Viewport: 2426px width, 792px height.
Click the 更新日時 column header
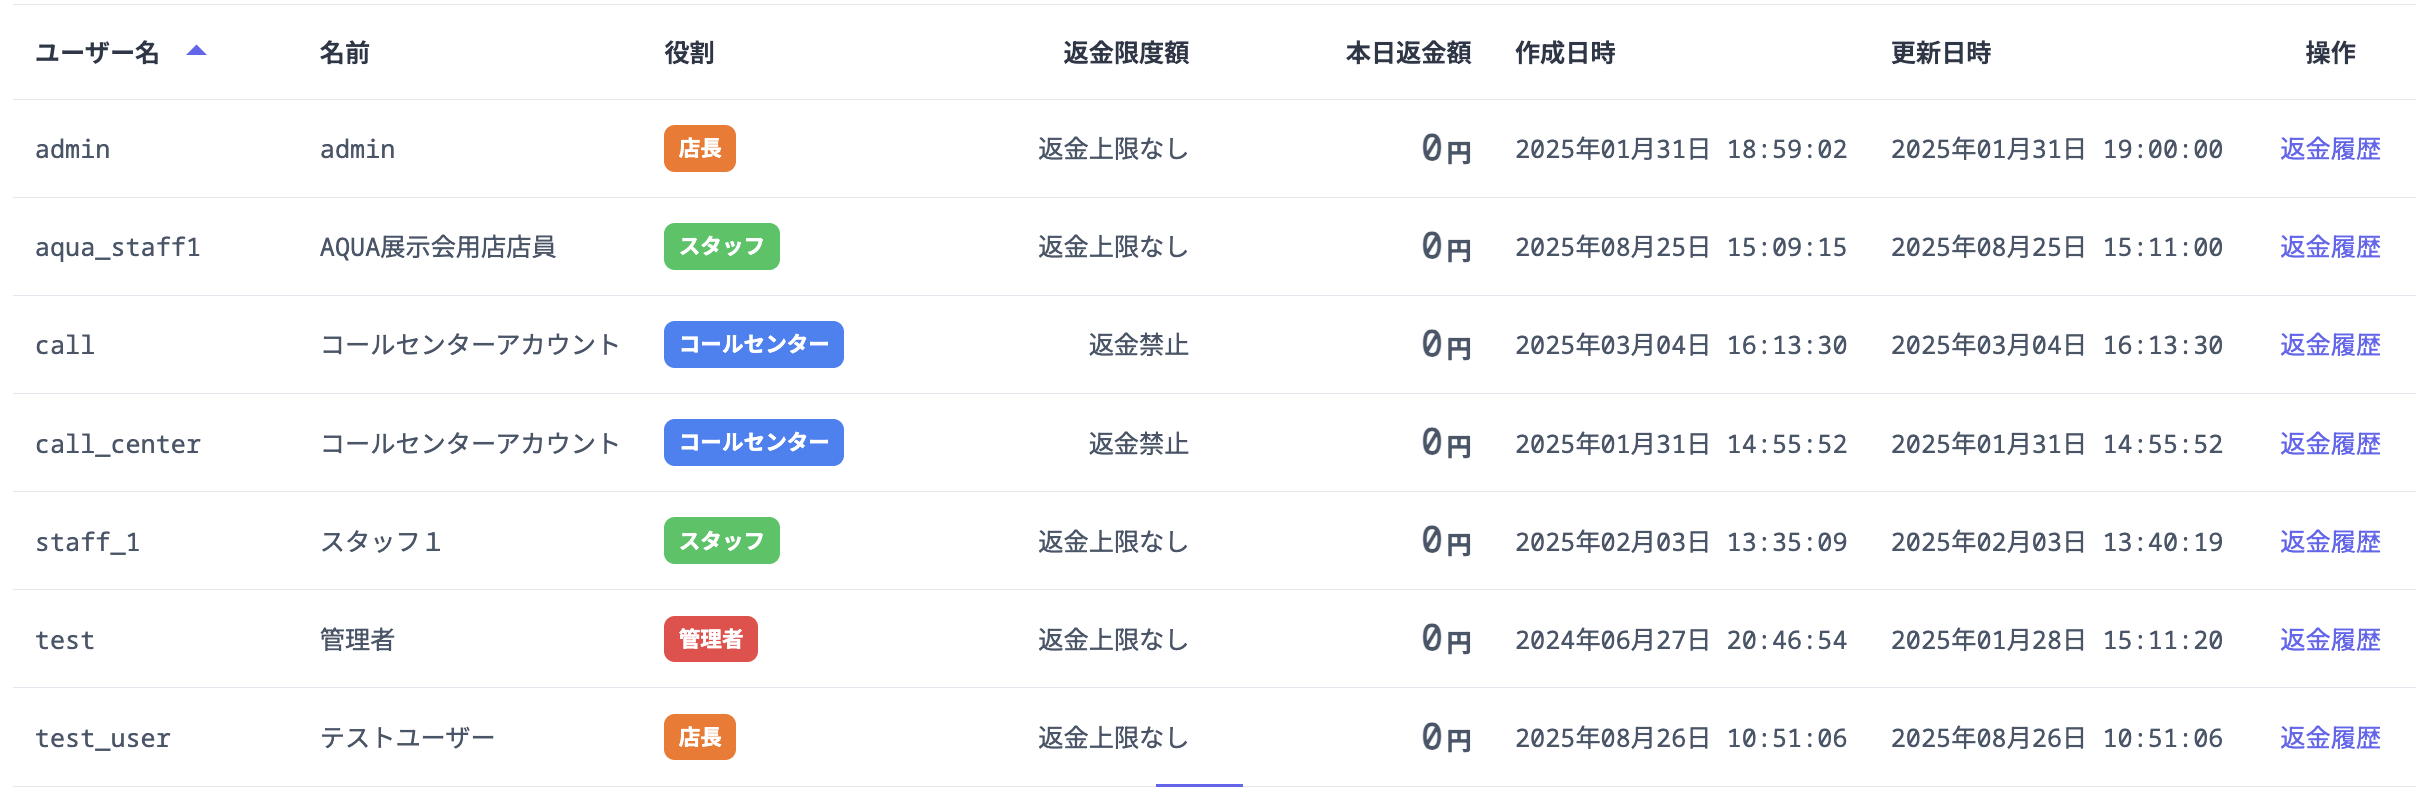coord(1940,53)
